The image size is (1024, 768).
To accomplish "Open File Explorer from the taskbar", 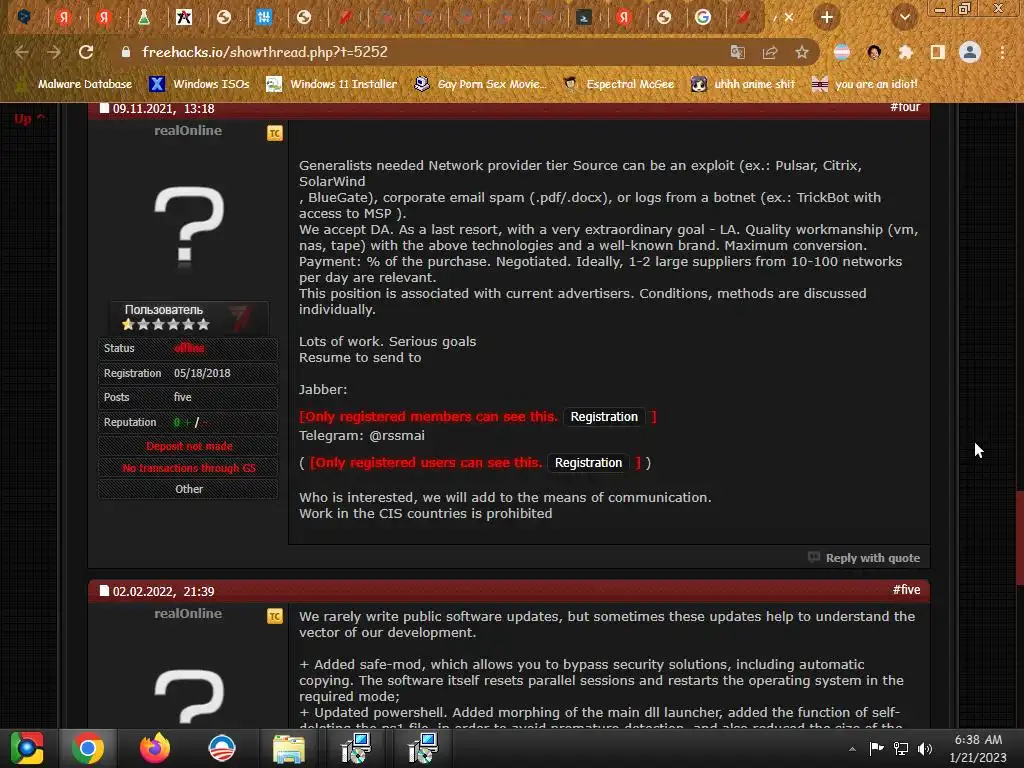I will (289, 750).
